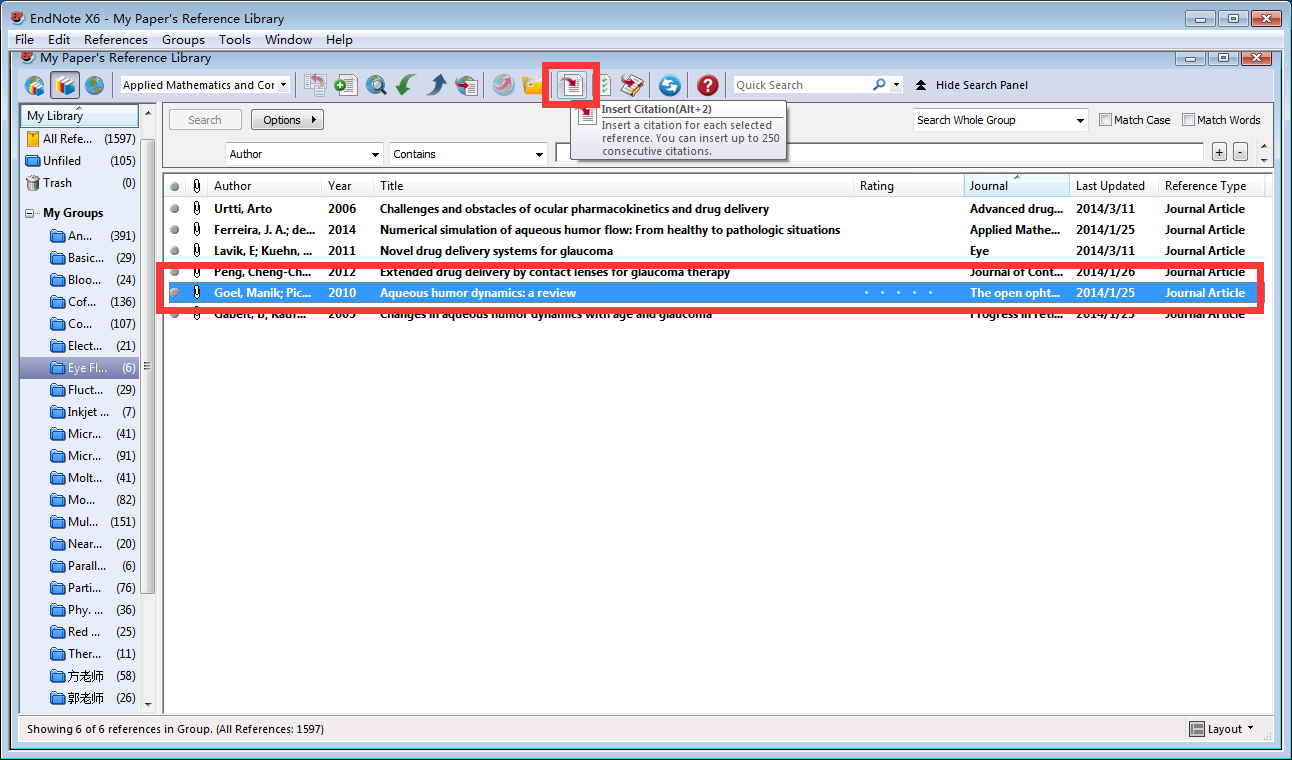This screenshot has width=1292, height=760.
Task: Sort by the Journal column header
Action: click(1017, 186)
